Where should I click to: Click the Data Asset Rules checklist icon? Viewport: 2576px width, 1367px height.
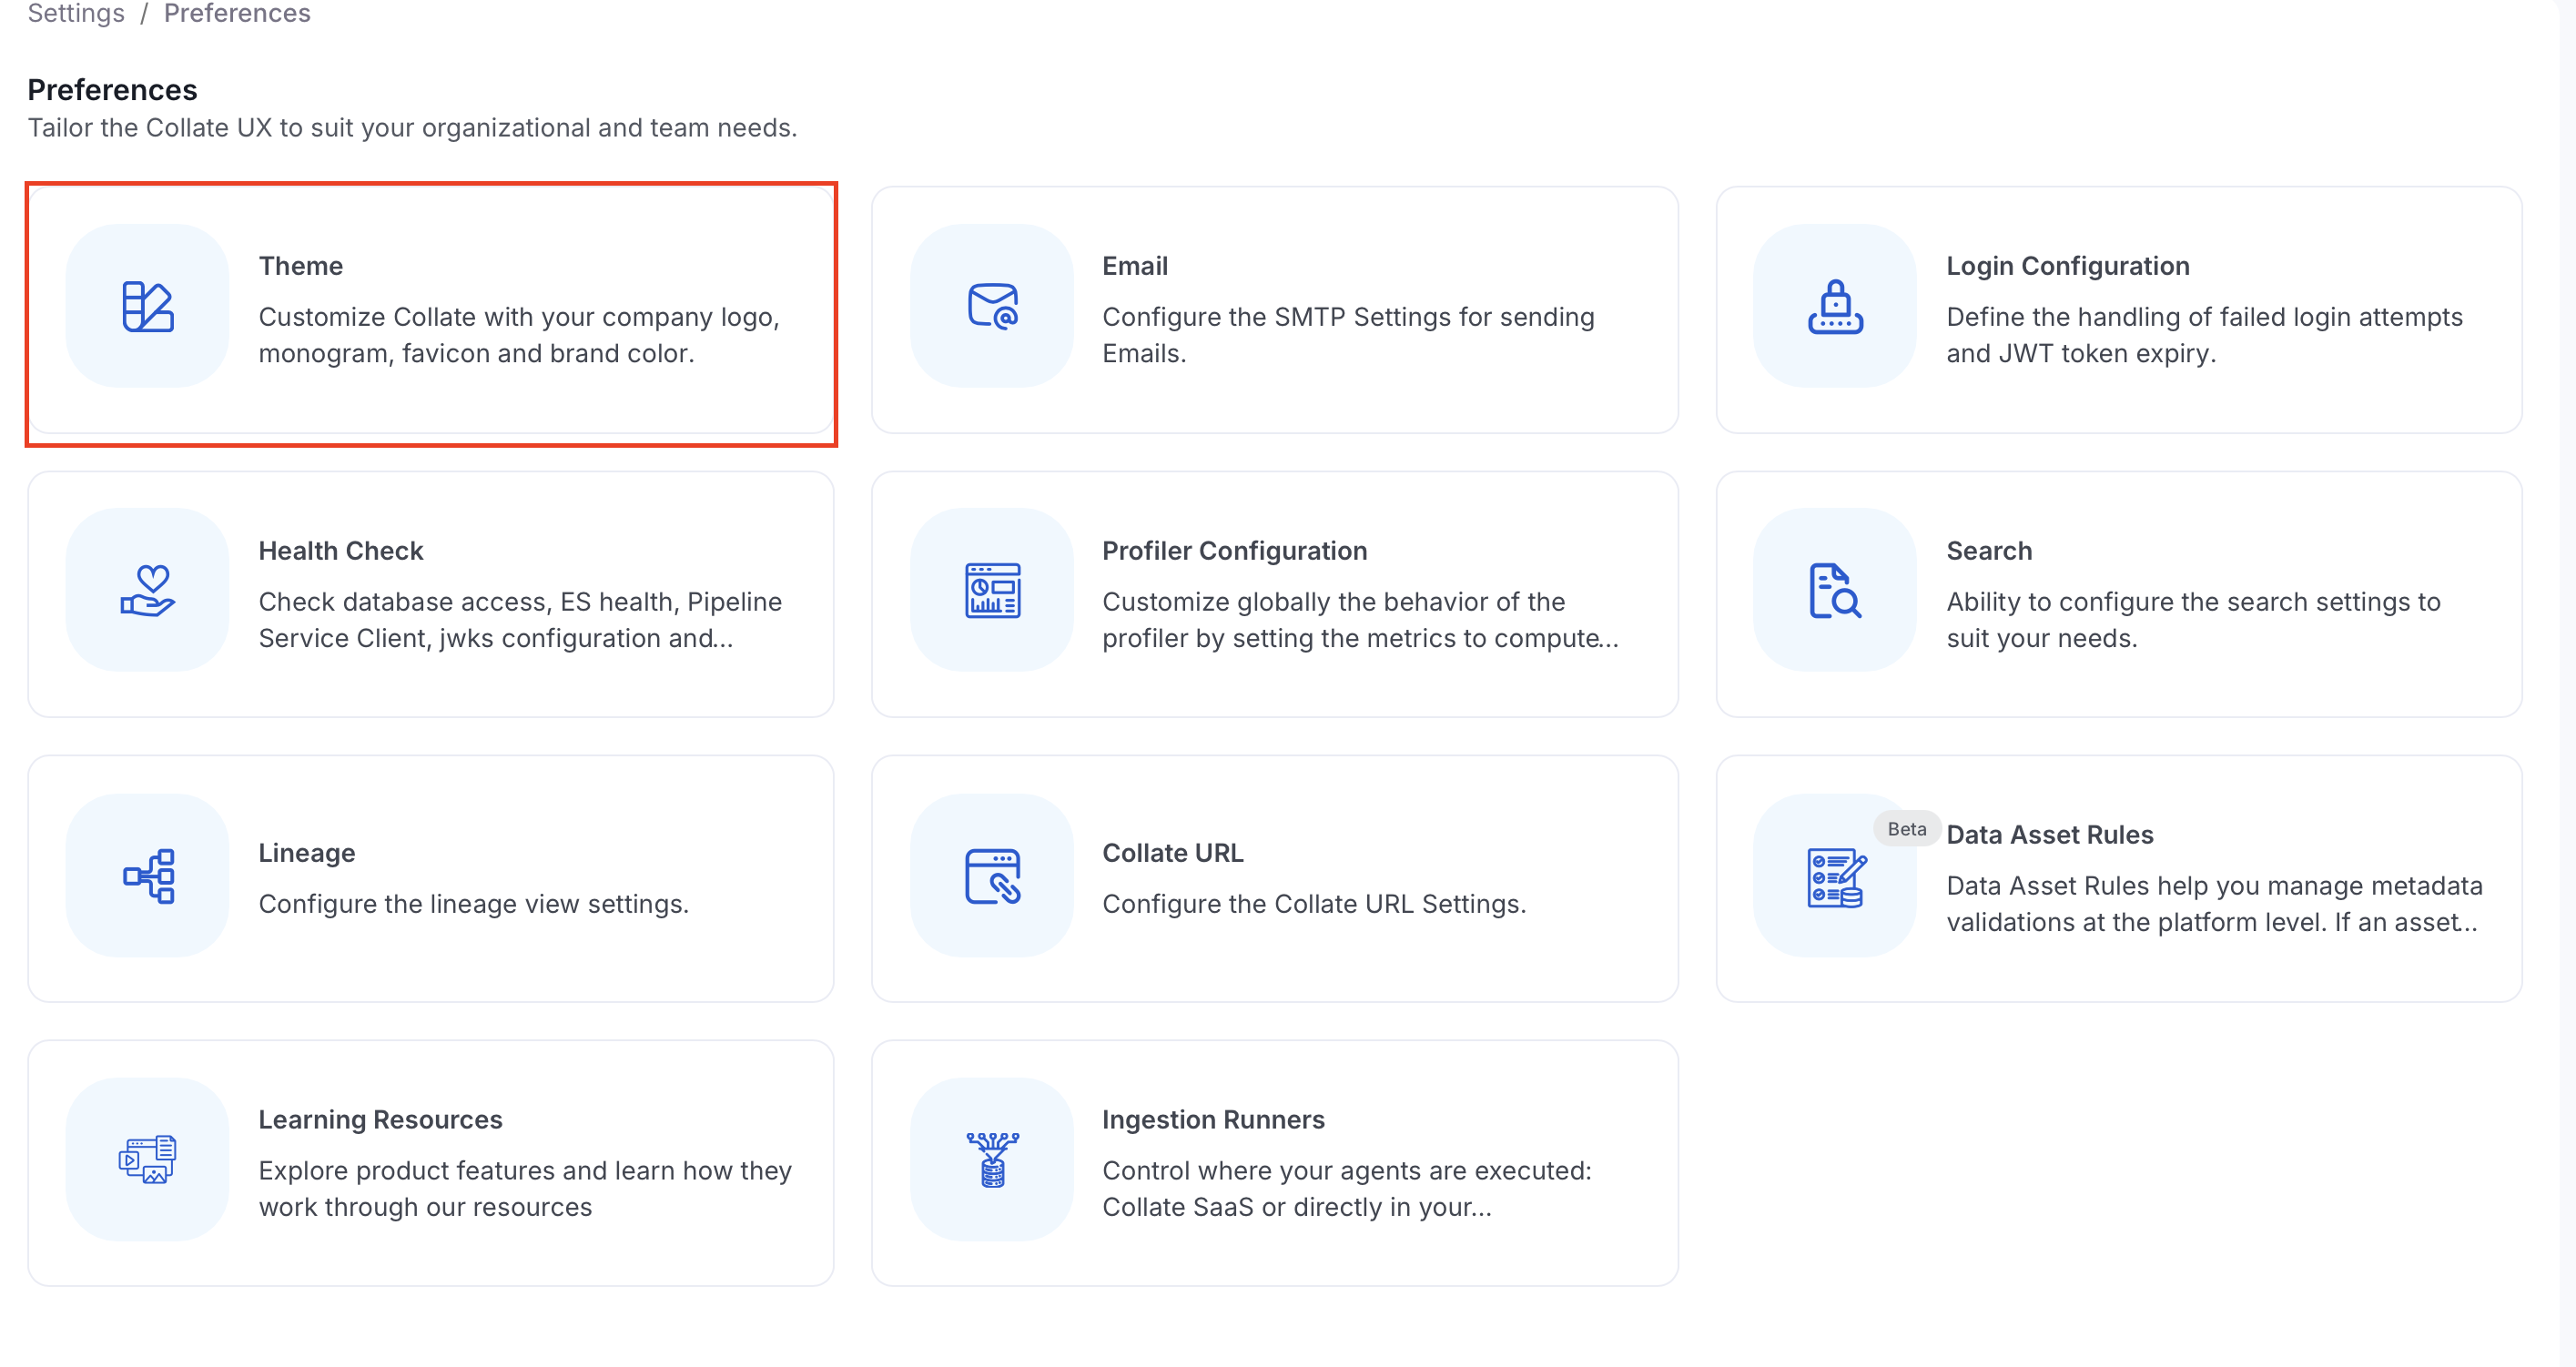pyautogui.click(x=1835, y=876)
